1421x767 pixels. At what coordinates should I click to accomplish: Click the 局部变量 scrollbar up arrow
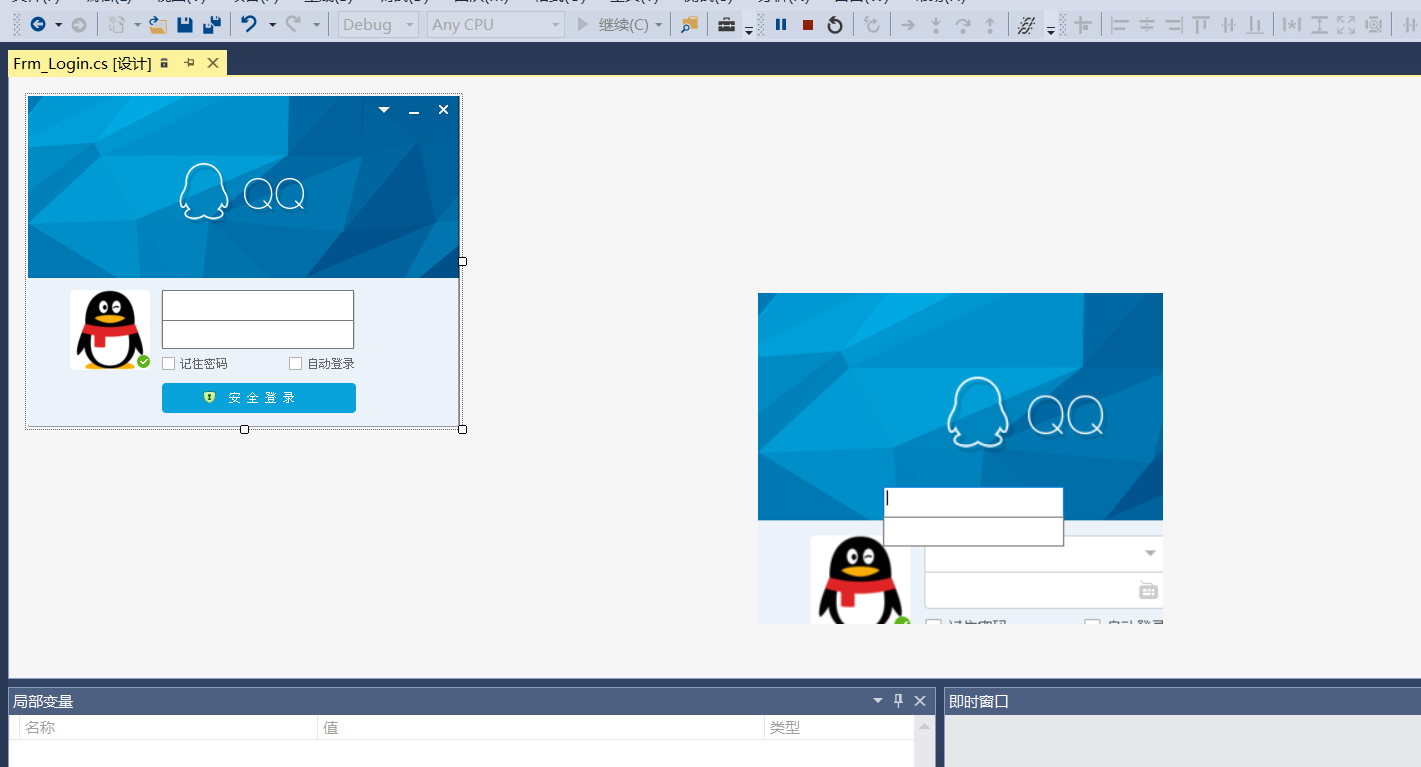click(x=924, y=727)
